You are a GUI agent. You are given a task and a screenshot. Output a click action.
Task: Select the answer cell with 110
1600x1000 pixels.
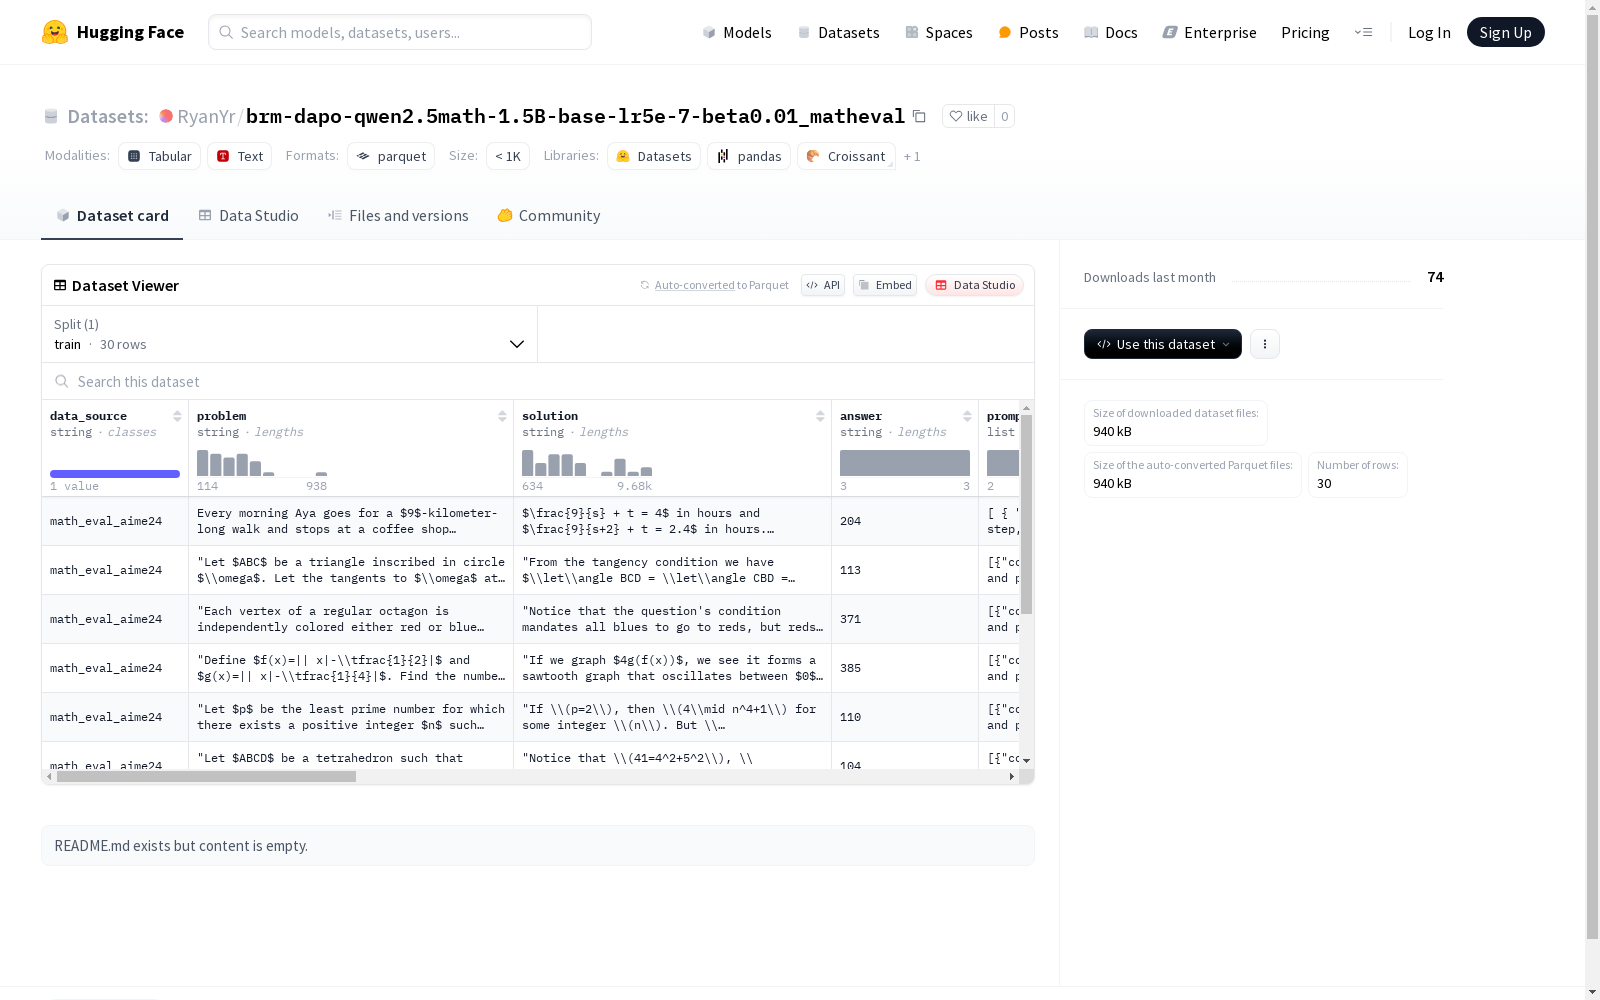pyautogui.click(x=905, y=717)
